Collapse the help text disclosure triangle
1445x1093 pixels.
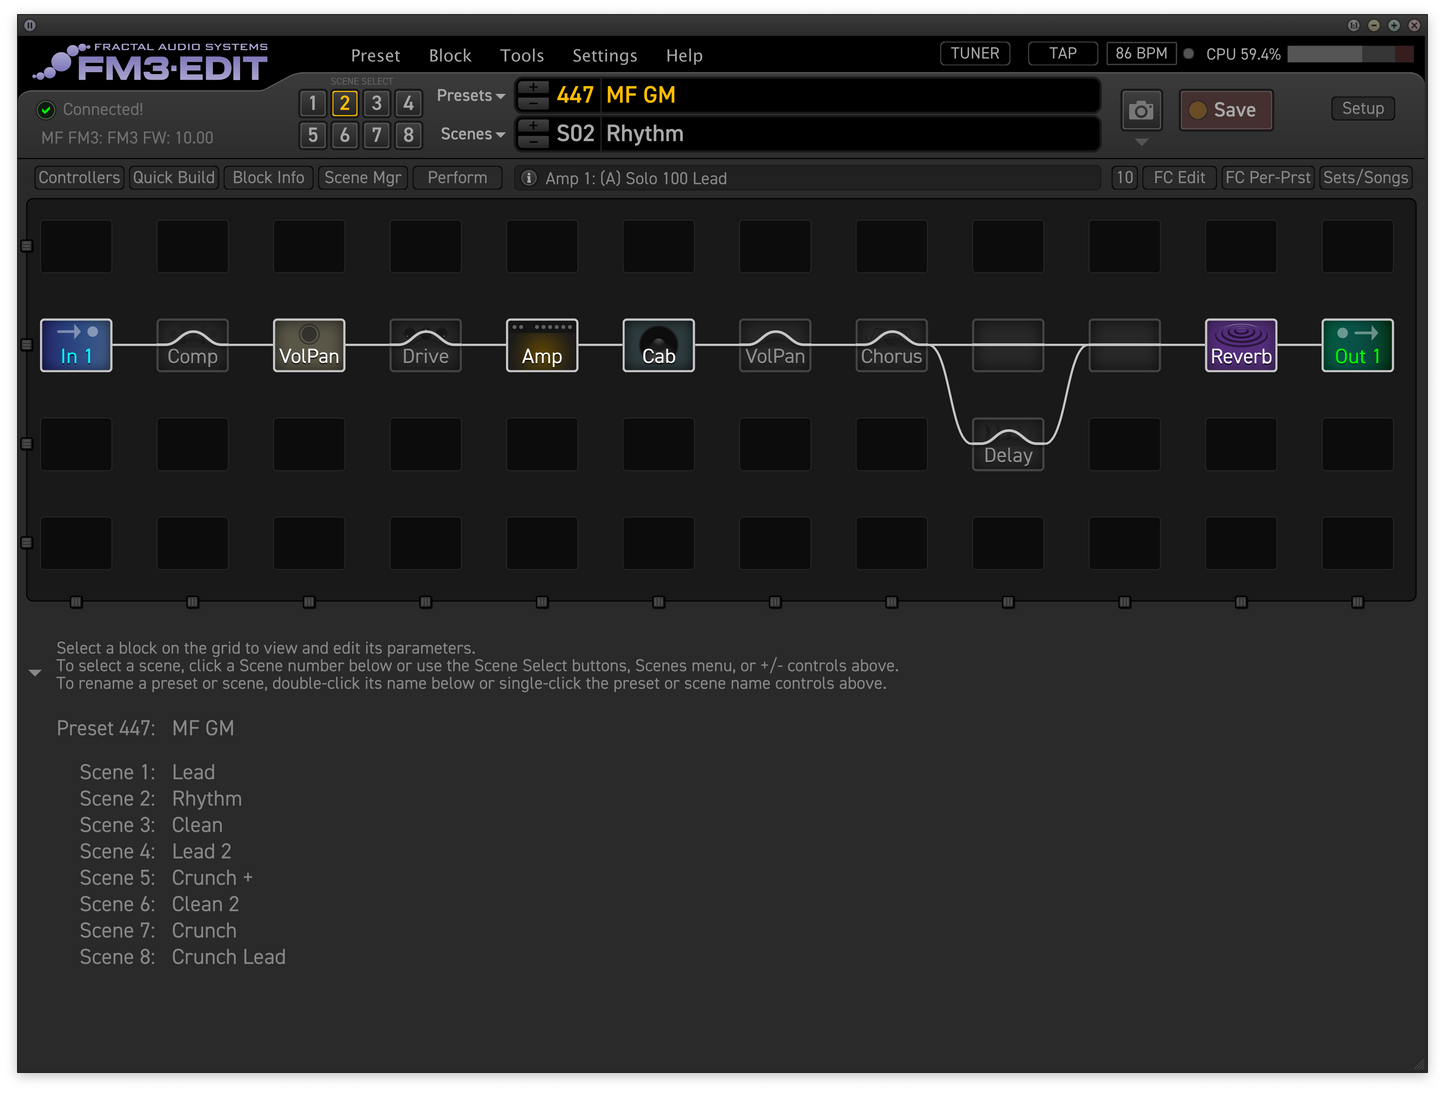pyautogui.click(x=35, y=673)
